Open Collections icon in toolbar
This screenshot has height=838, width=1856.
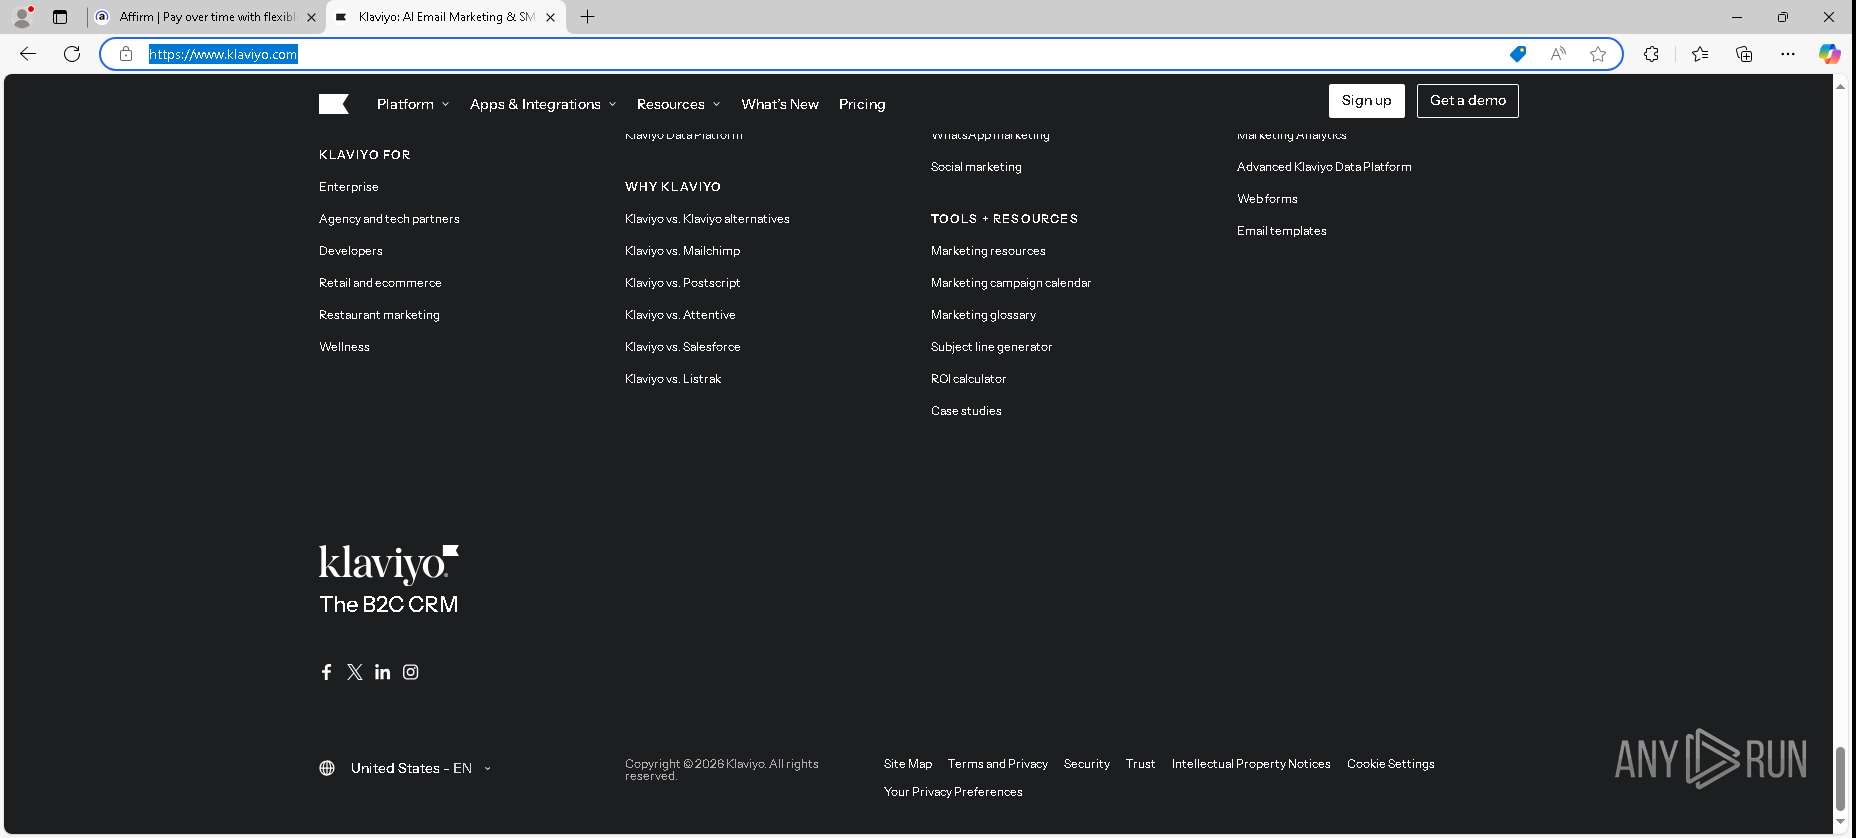tap(1744, 54)
